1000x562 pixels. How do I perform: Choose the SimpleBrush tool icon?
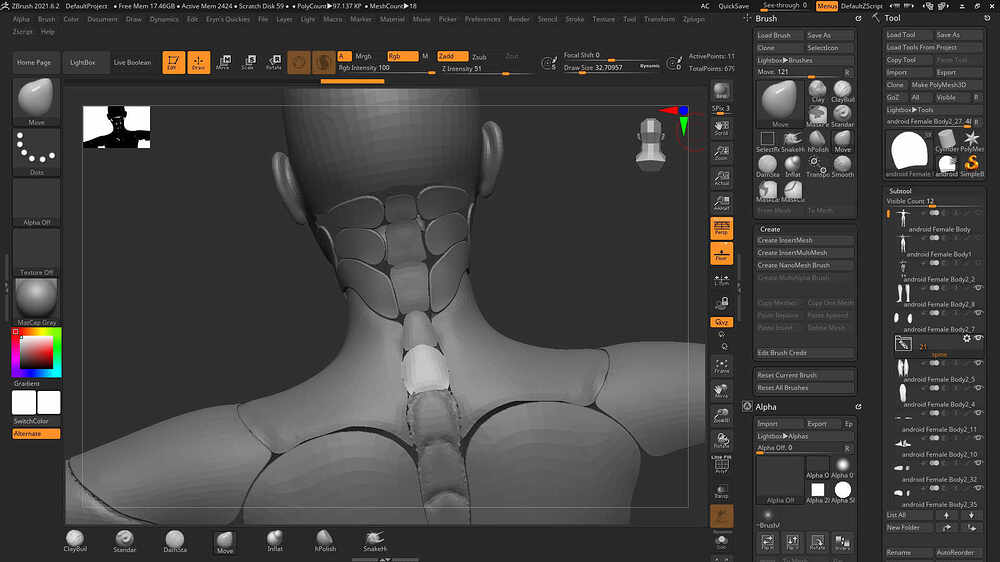coord(971,166)
